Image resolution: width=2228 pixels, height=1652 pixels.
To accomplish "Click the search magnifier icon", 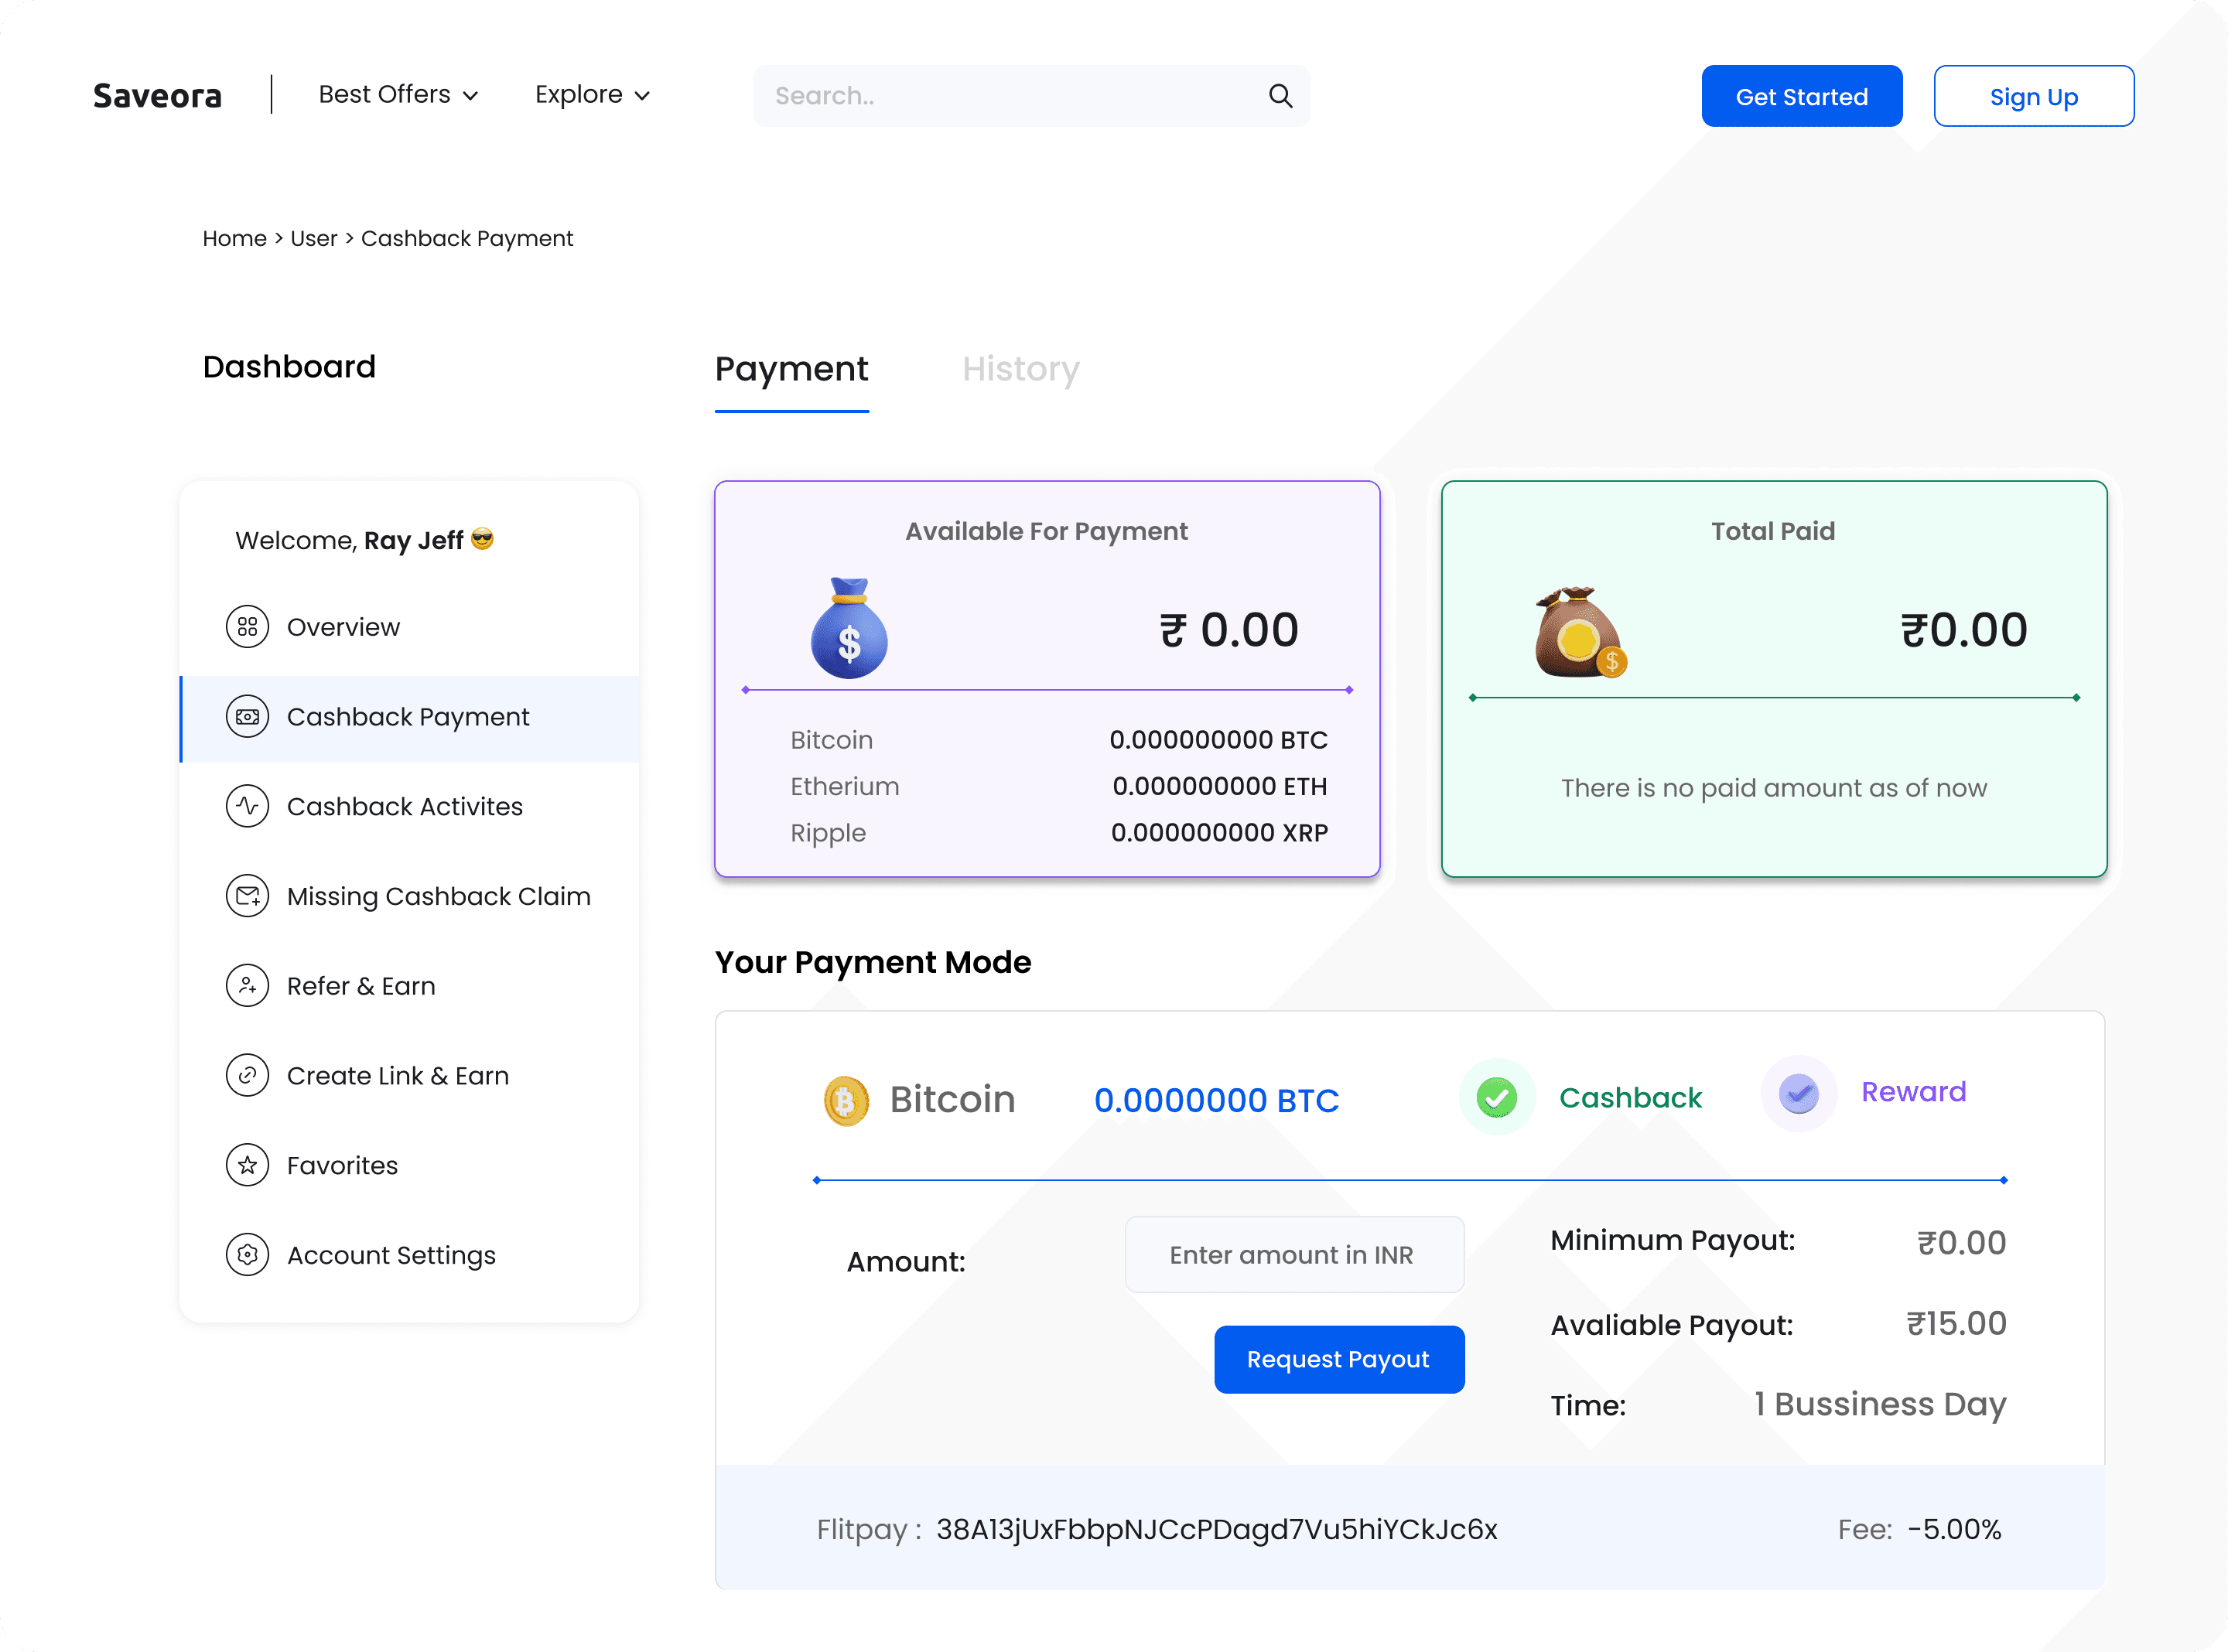I will pos(1280,96).
